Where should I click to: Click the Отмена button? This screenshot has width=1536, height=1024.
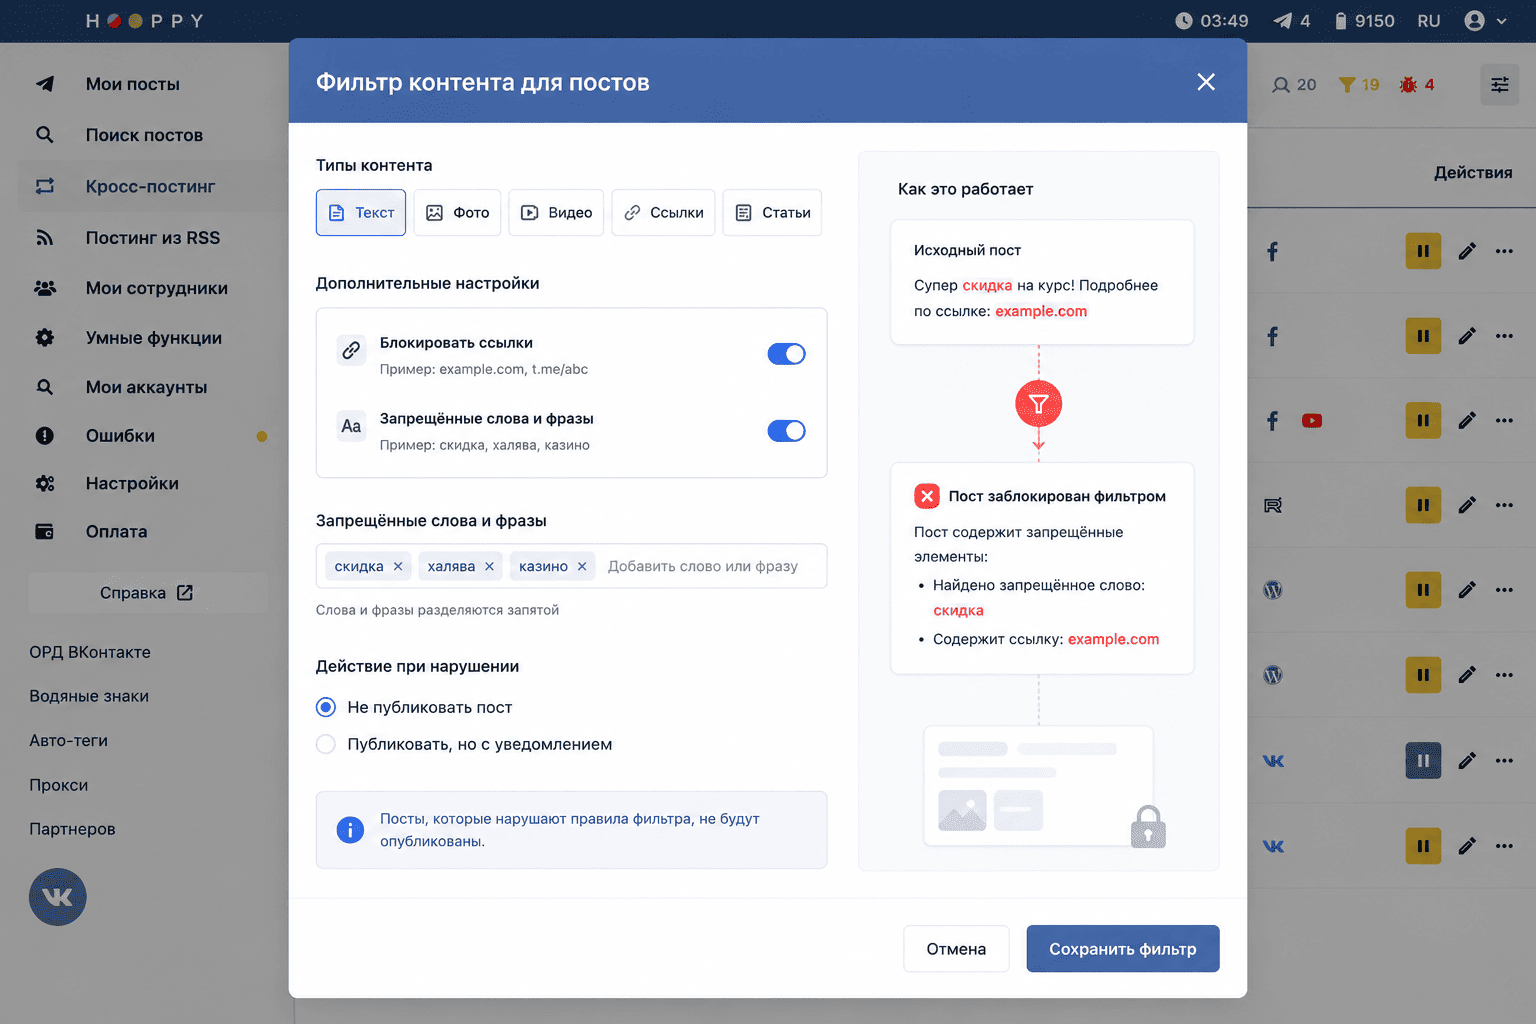[956, 949]
